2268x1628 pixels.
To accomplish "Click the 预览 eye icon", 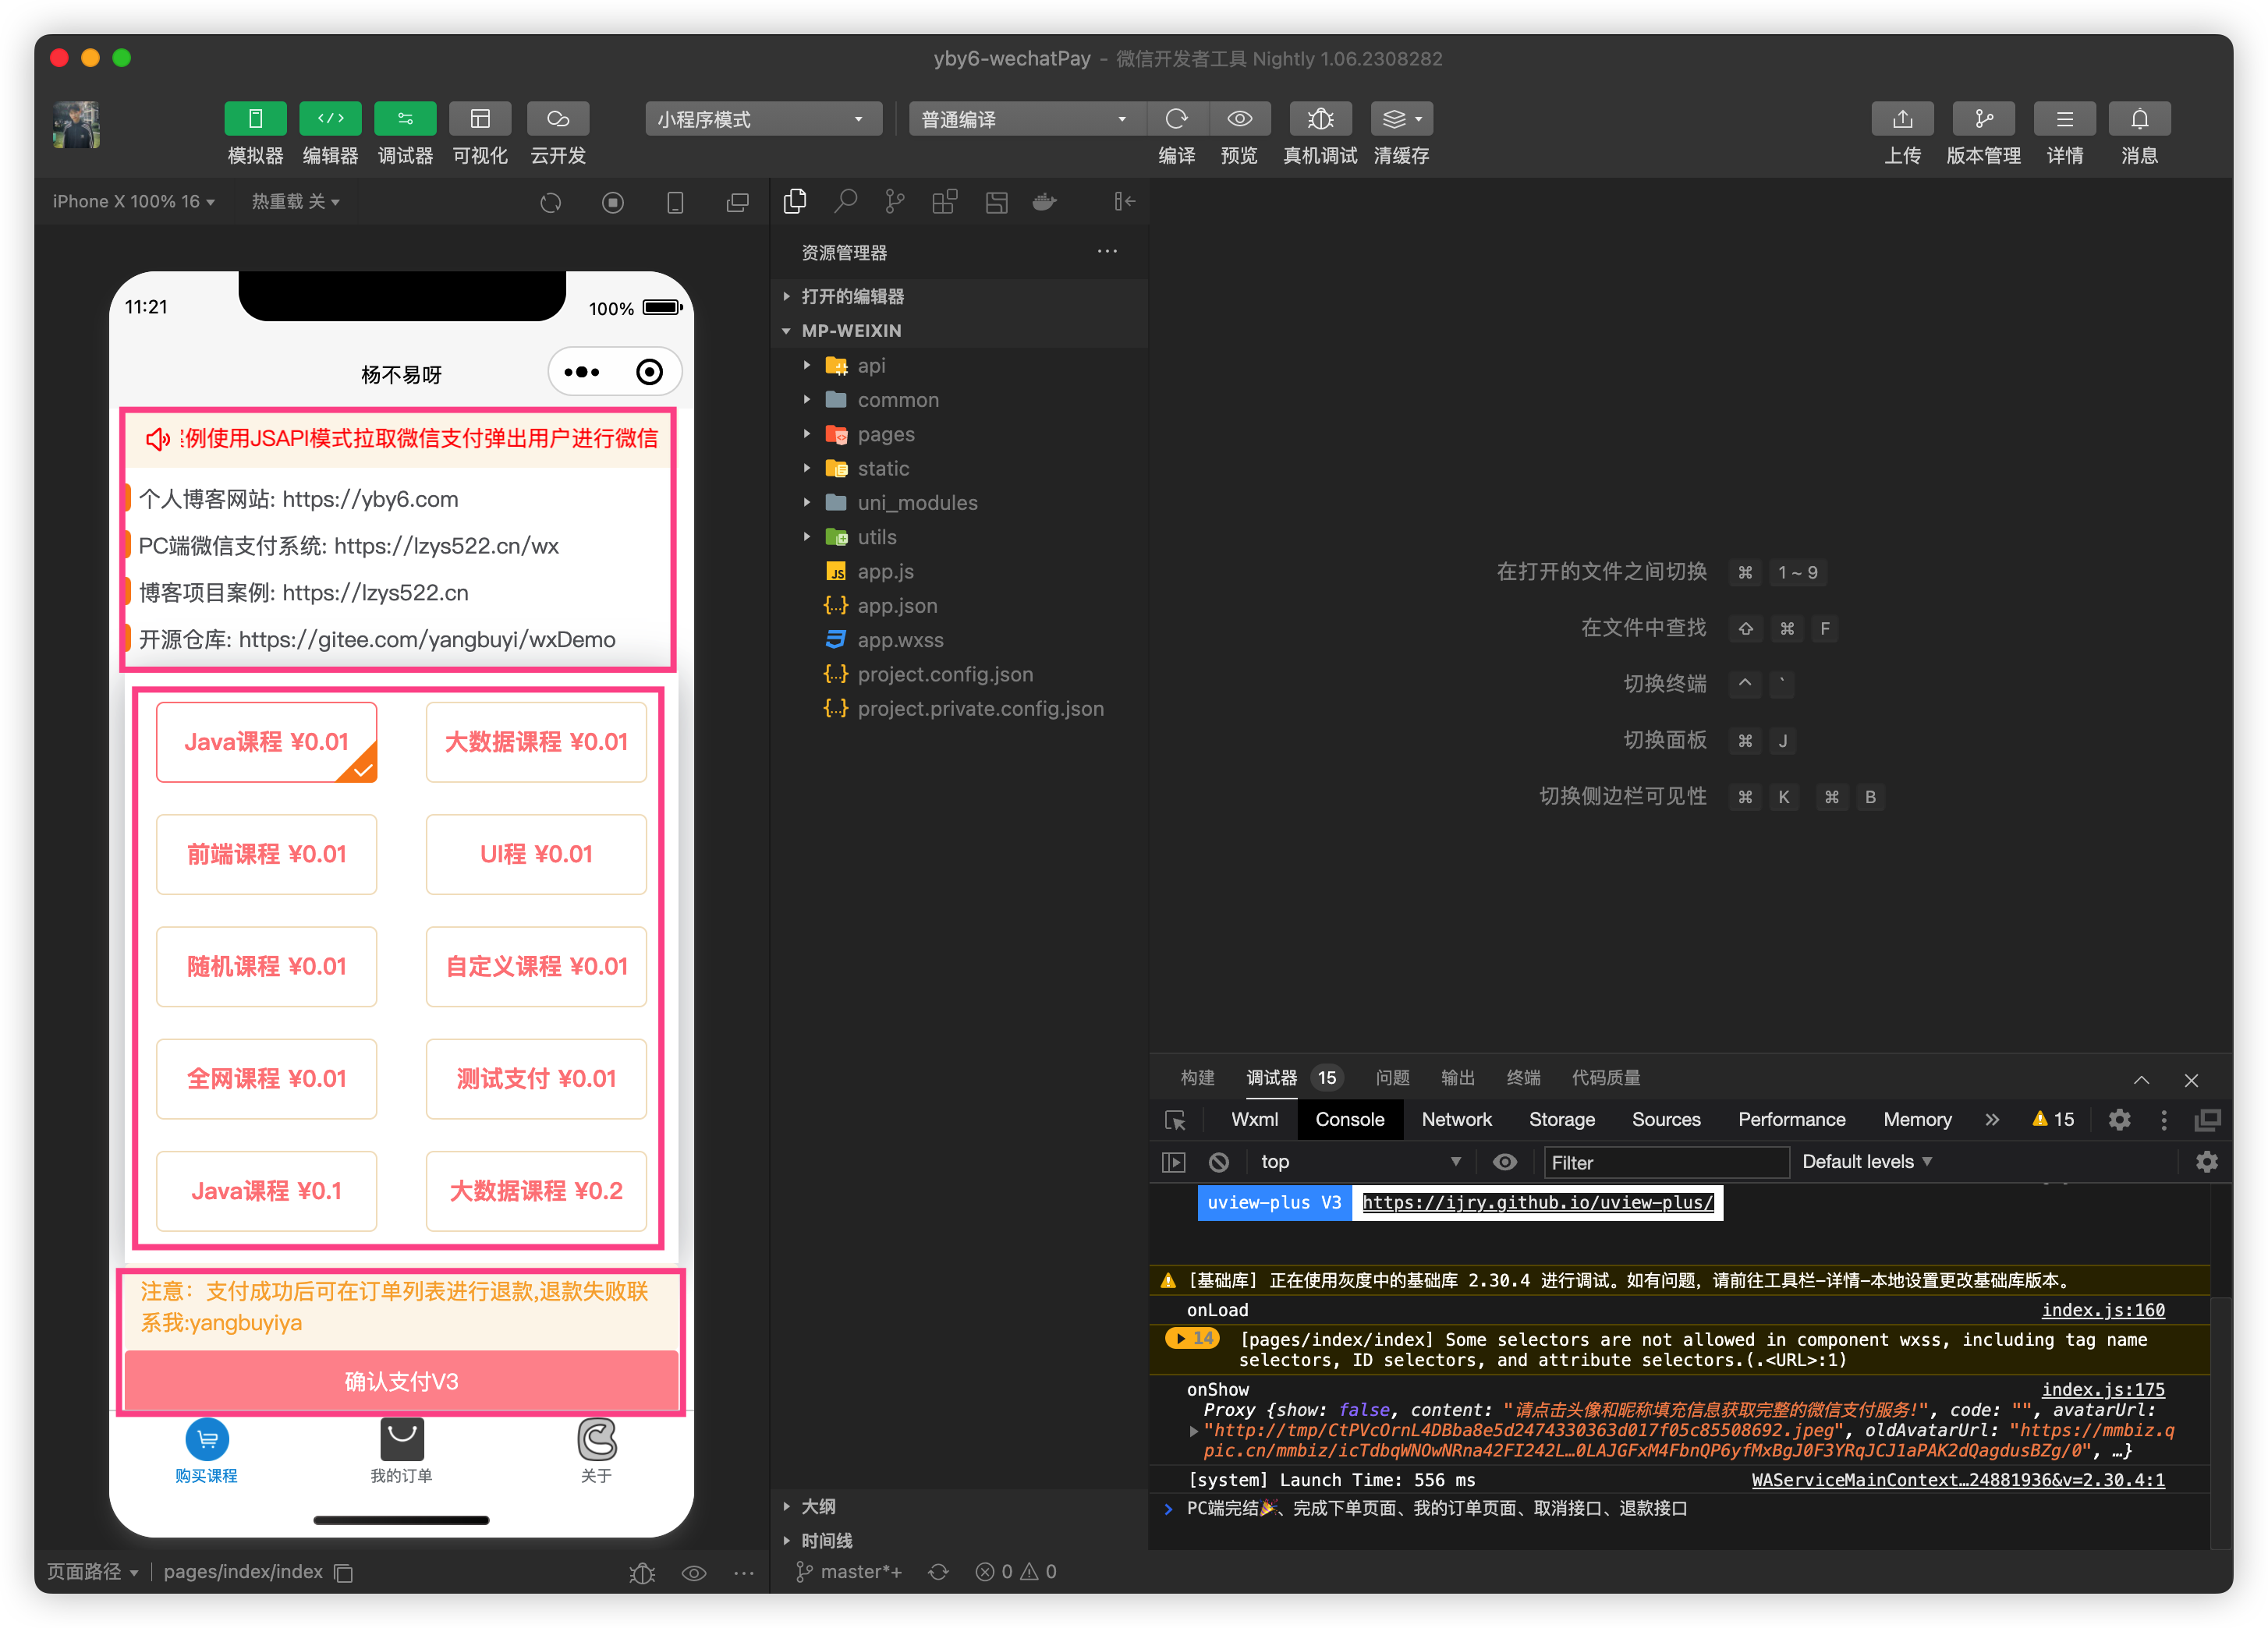I will [1239, 119].
